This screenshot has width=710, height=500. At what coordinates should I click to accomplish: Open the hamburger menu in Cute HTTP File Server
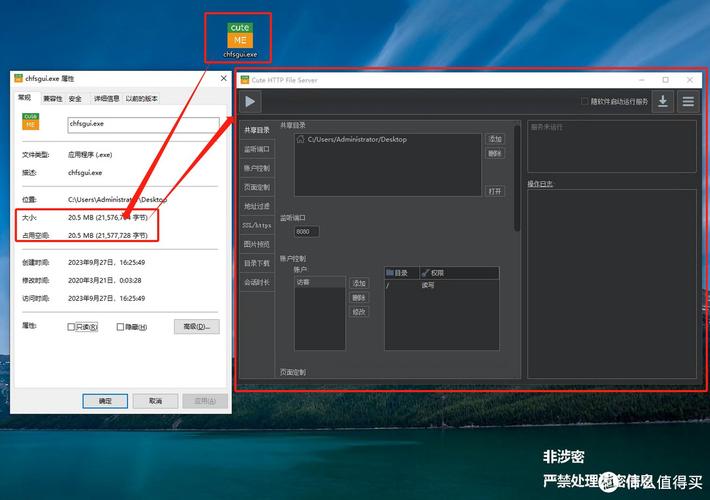tap(688, 101)
